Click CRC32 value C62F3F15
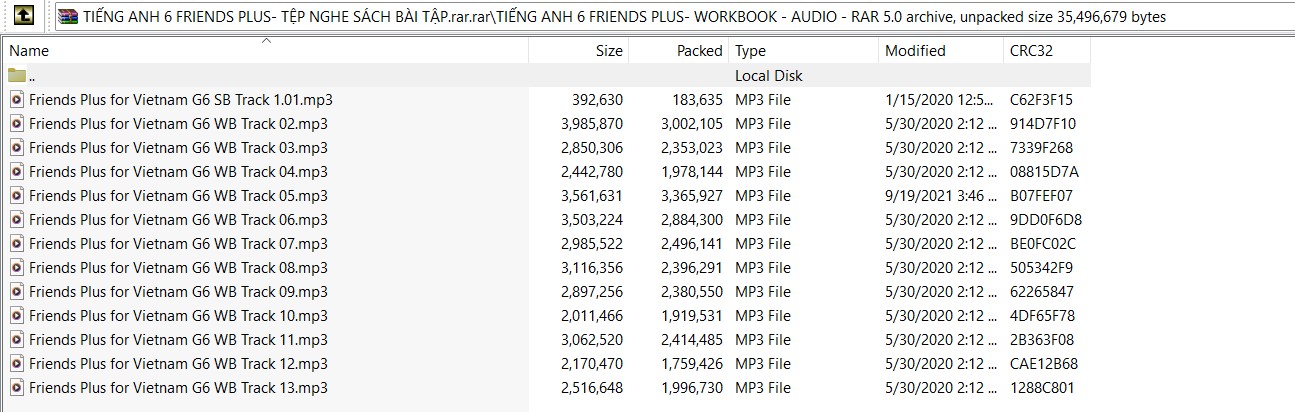The height and width of the screenshot is (412, 1295). [1041, 99]
